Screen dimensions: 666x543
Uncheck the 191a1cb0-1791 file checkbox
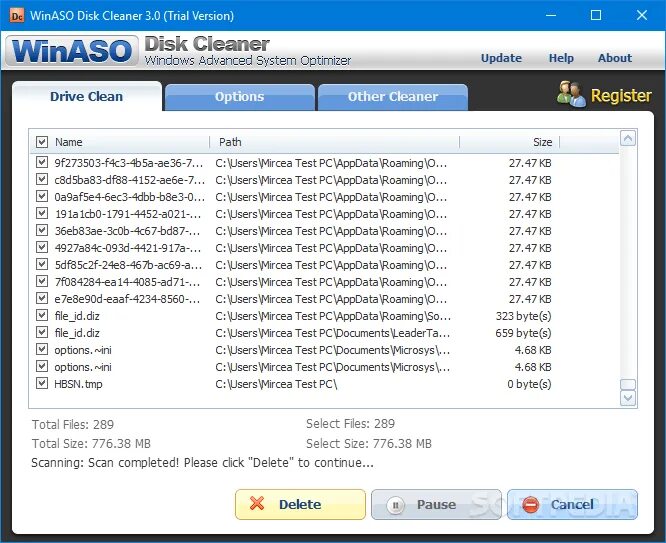coord(42,213)
